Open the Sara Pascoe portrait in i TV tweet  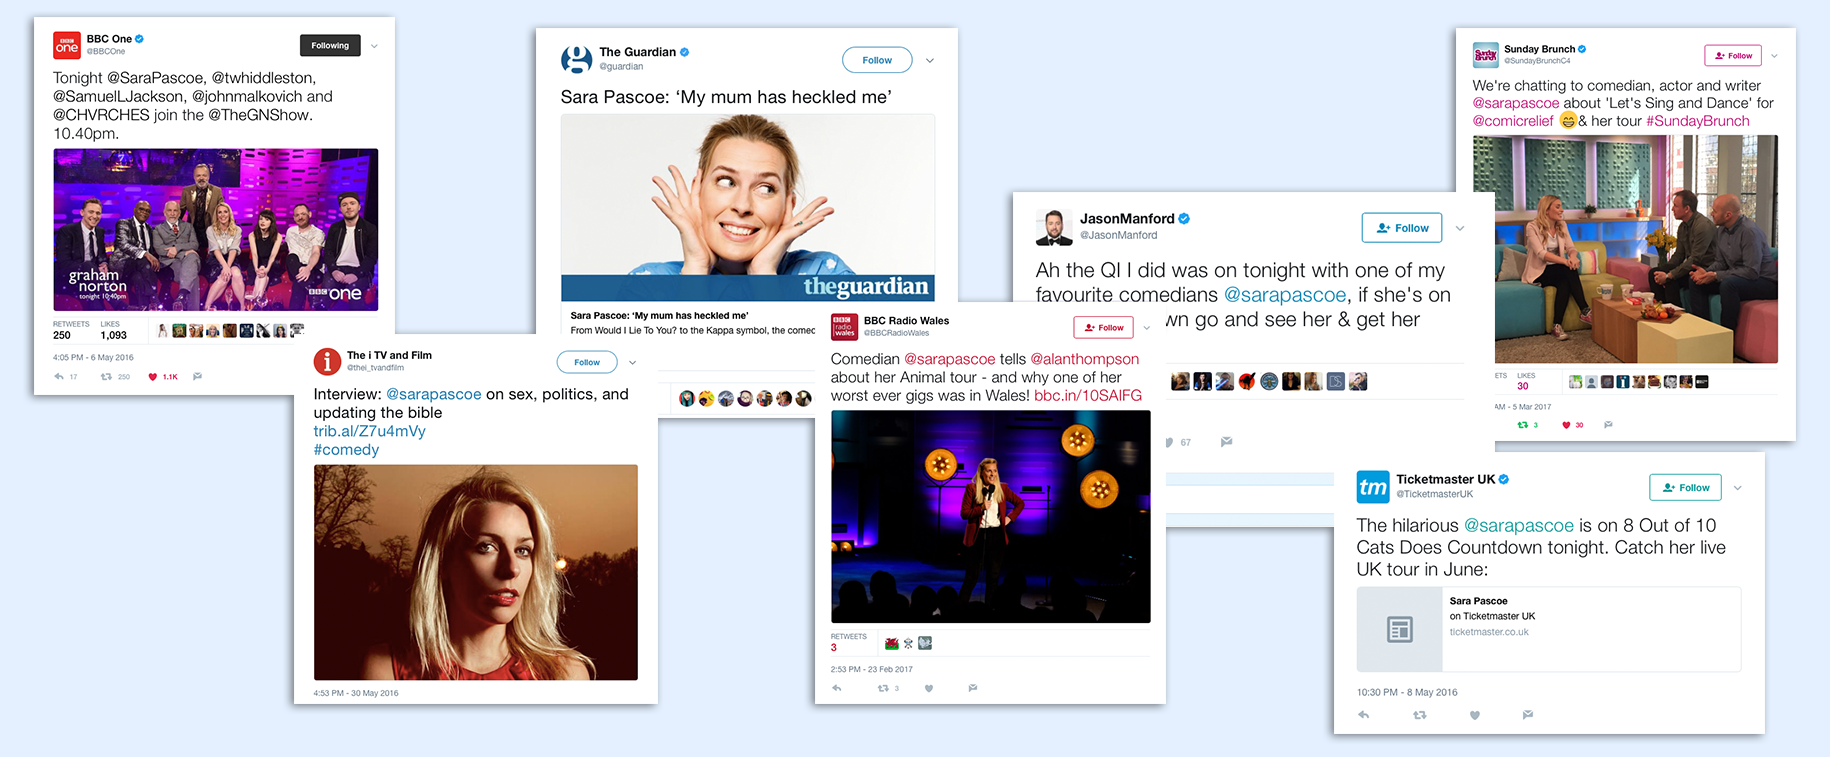(x=476, y=572)
